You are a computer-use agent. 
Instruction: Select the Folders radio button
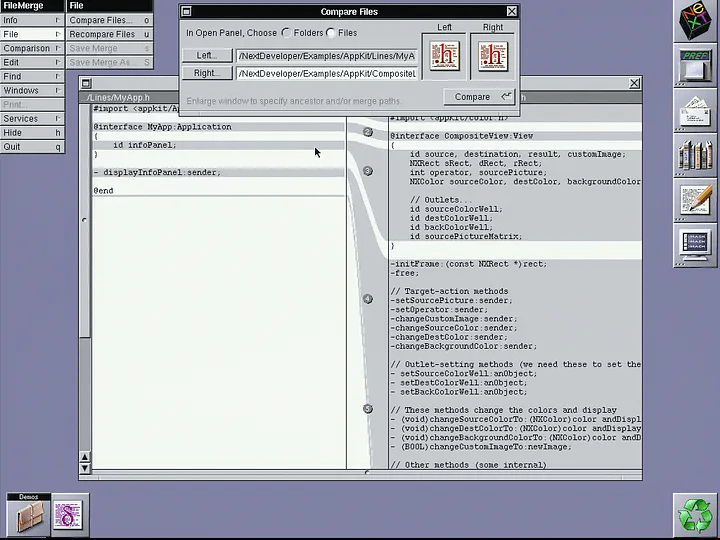[x=286, y=33]
